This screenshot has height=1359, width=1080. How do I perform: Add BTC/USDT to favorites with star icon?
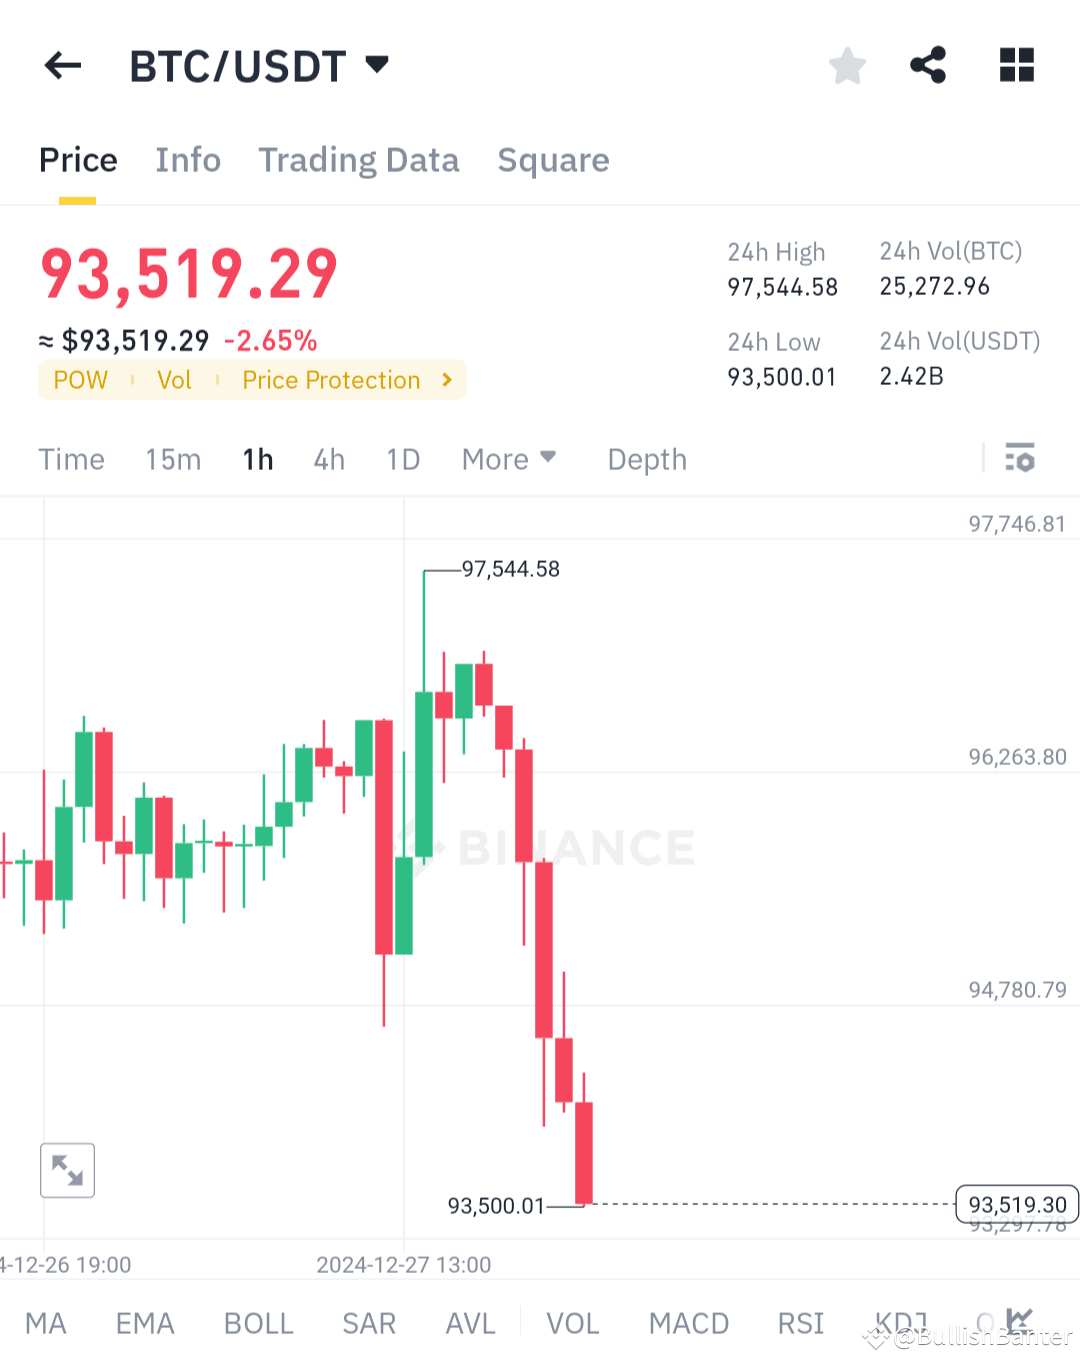pyautogui.click(x=847, y=65)
